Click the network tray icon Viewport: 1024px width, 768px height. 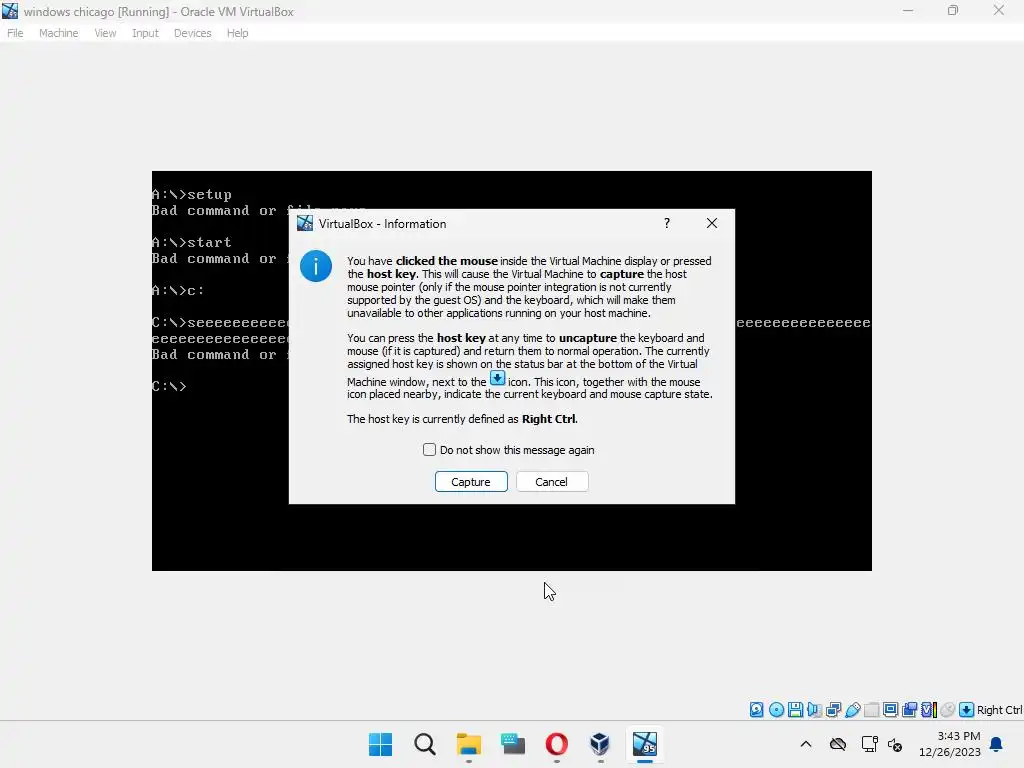coord(869,744)
